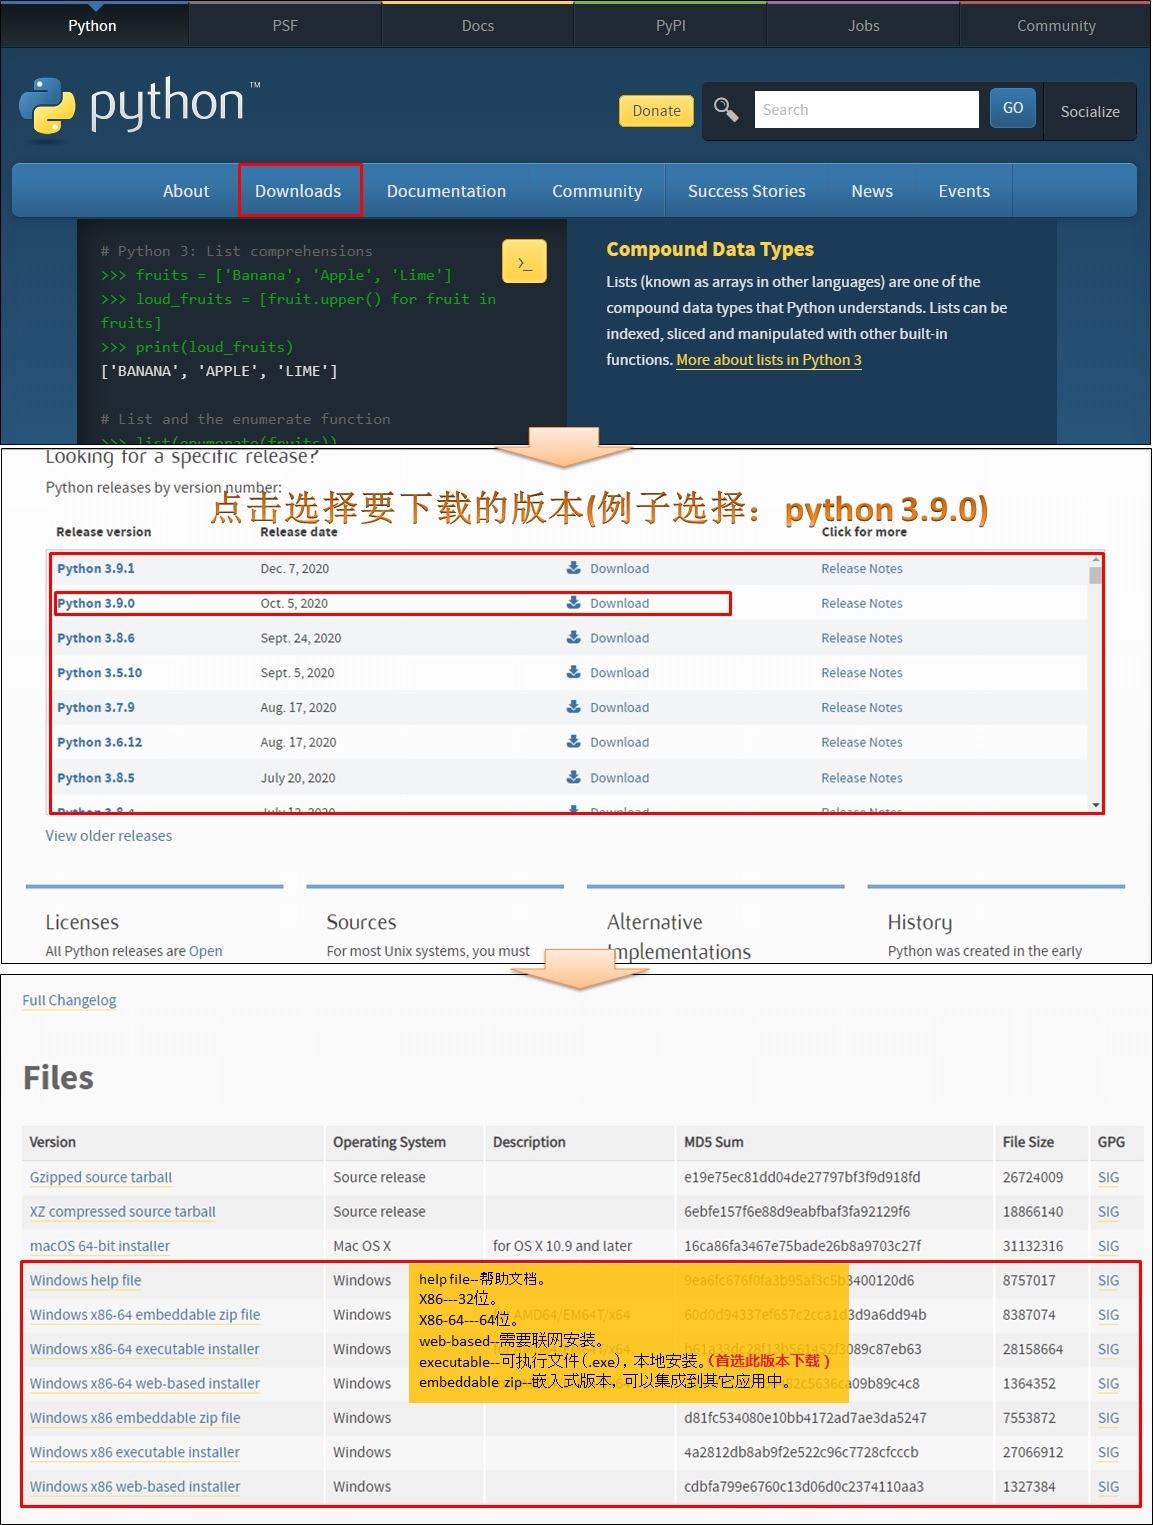
Task: Open the PSF top tab
Action: click(285, 26)
